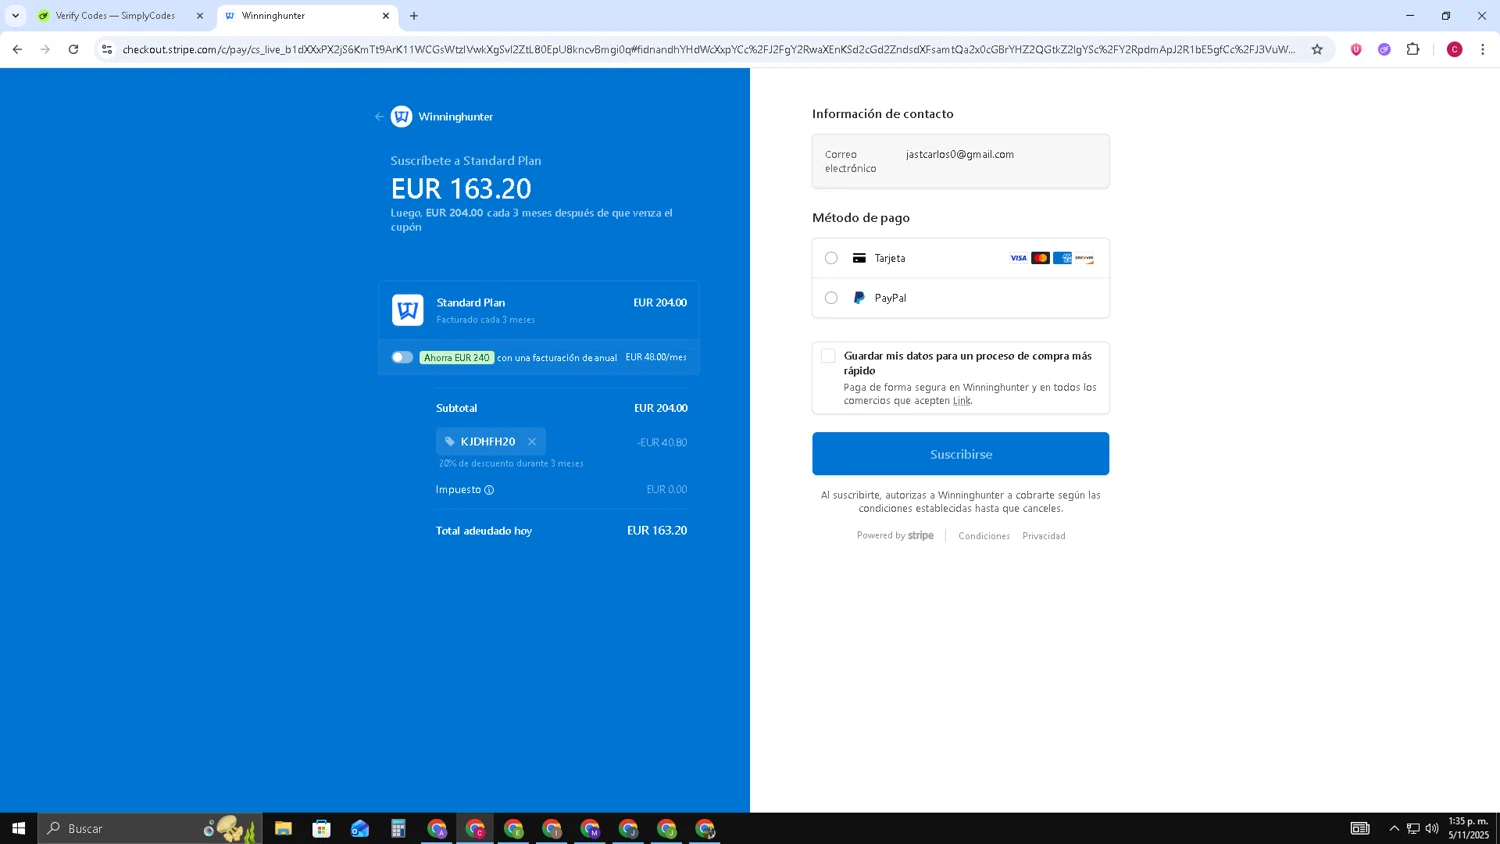Open the volume control in system tray
The image size is (1500, 844).
[x=1432, y=828]
